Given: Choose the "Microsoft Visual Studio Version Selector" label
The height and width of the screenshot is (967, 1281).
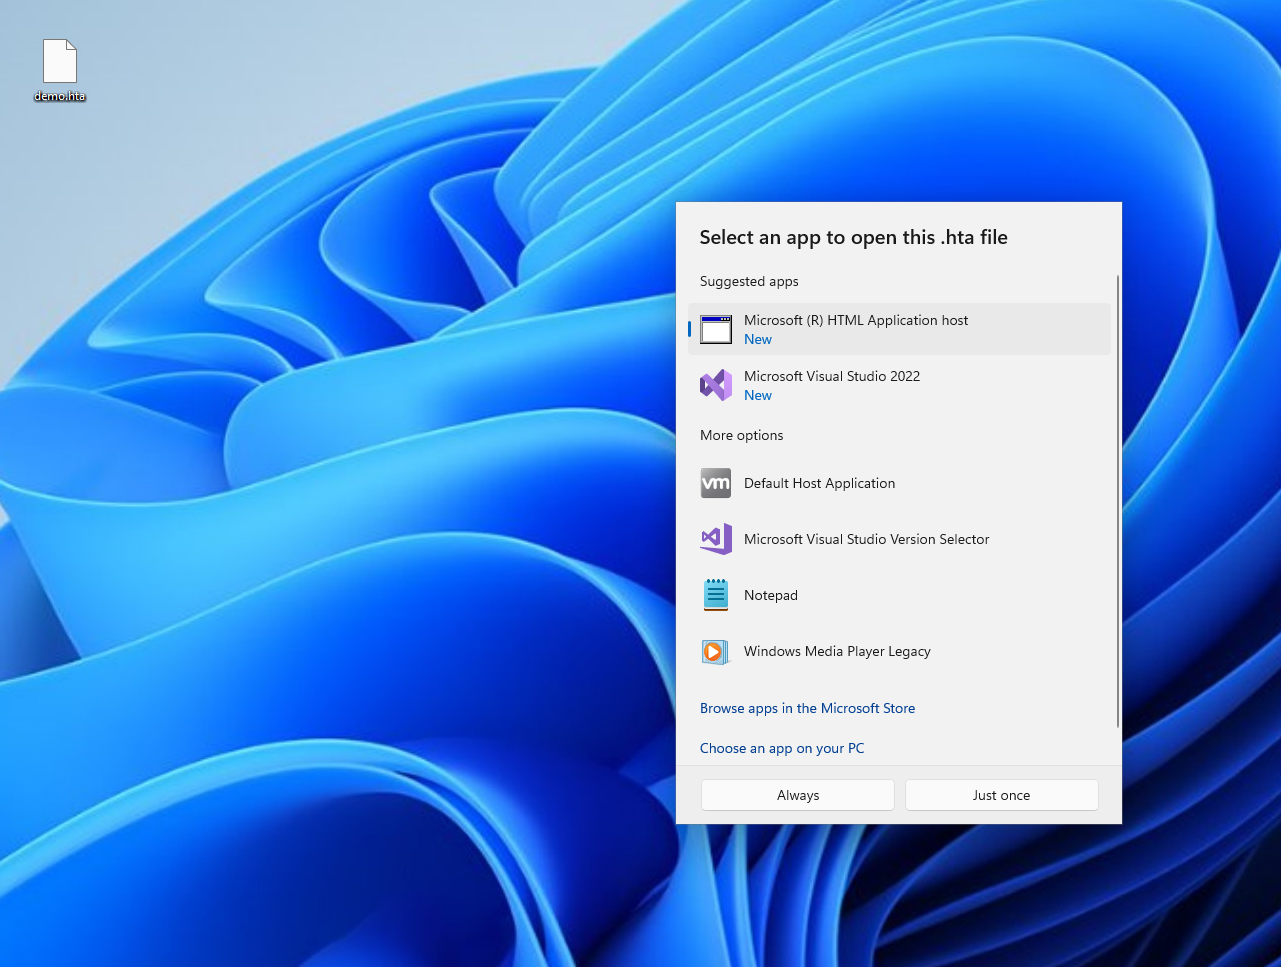Looking at the screenshot, I should [866, 539].
